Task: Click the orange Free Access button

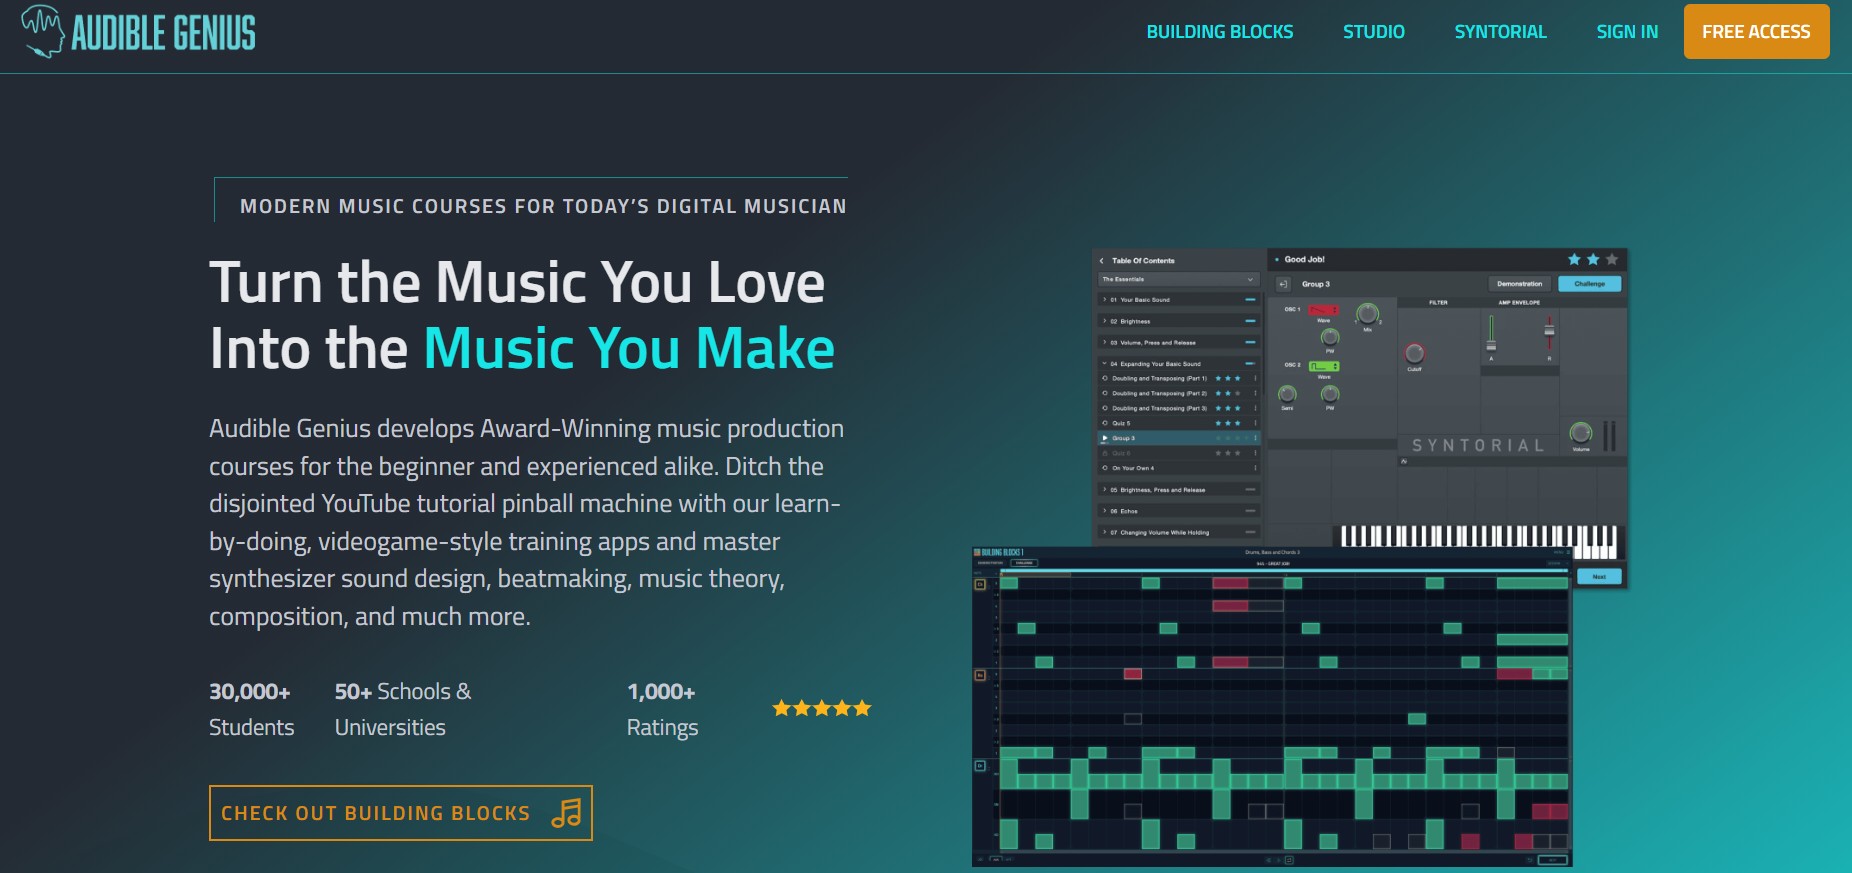Action: coord(1756,32)
